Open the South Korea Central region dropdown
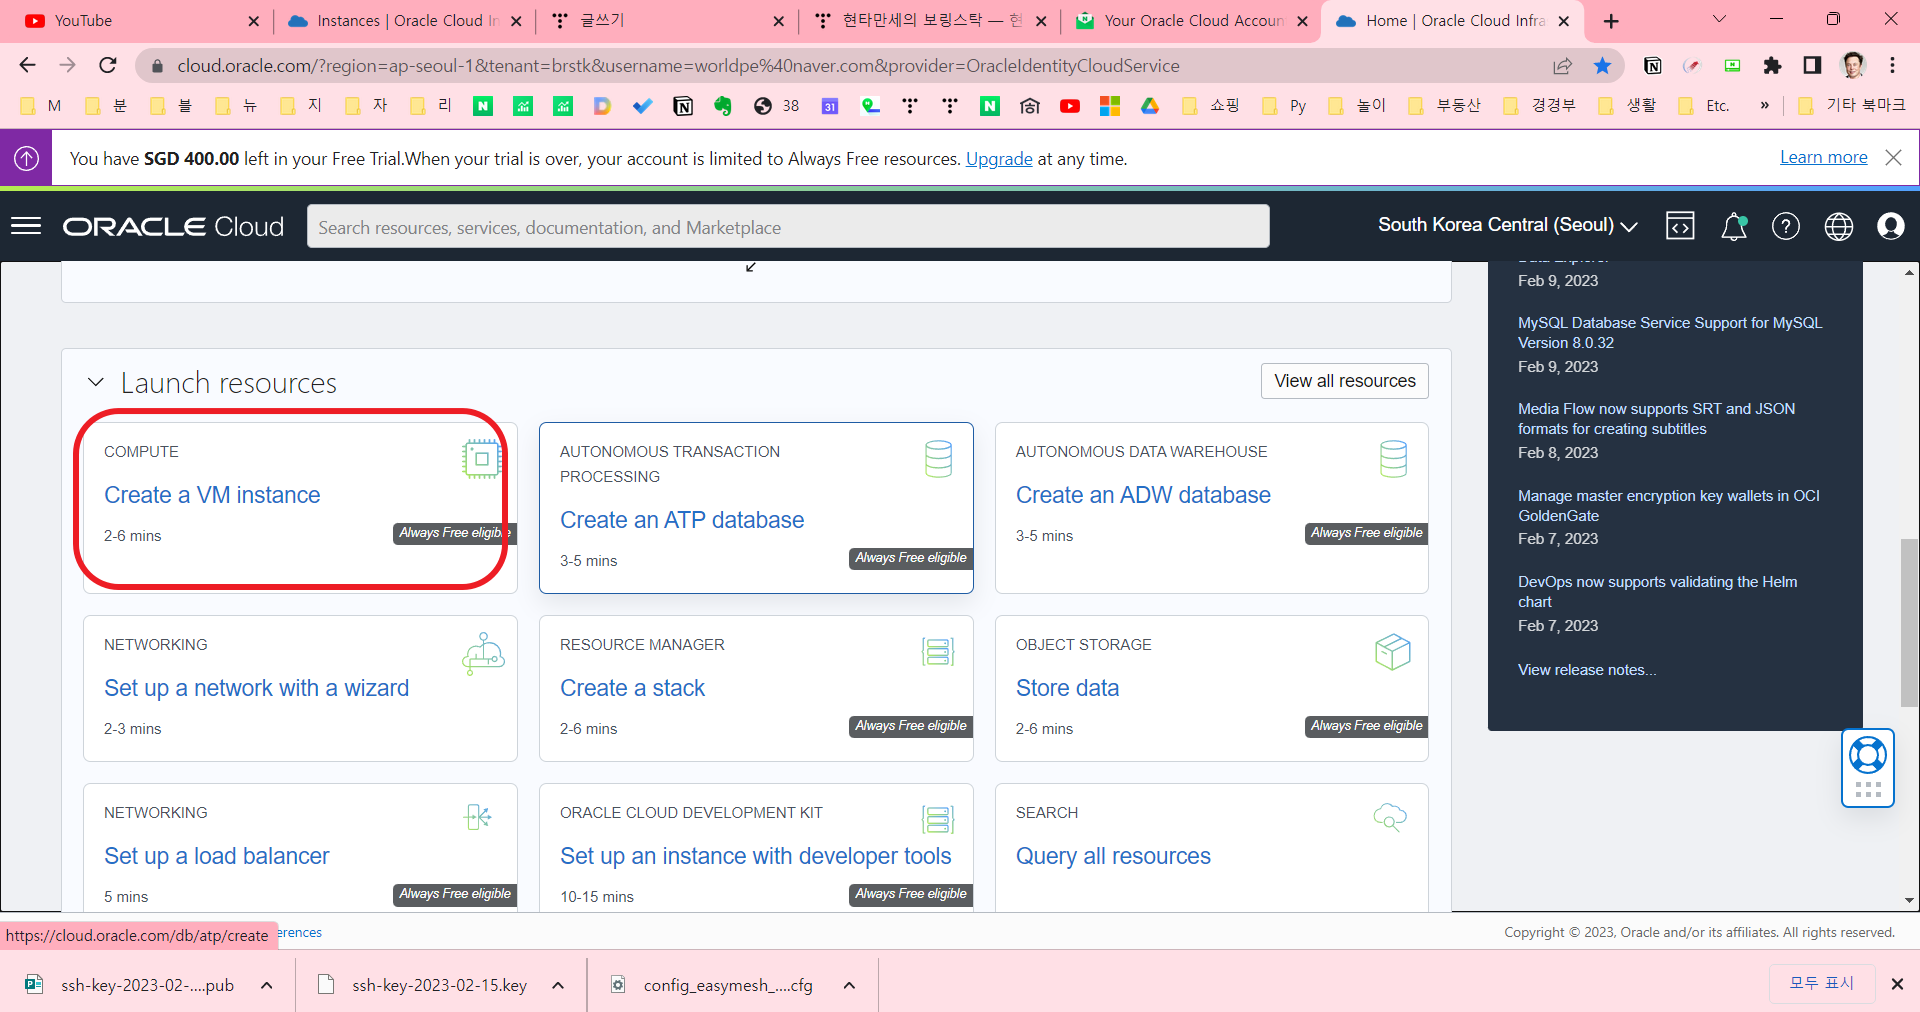This screenshot has width=1920, height=1012. click(x=1508, y=225)
